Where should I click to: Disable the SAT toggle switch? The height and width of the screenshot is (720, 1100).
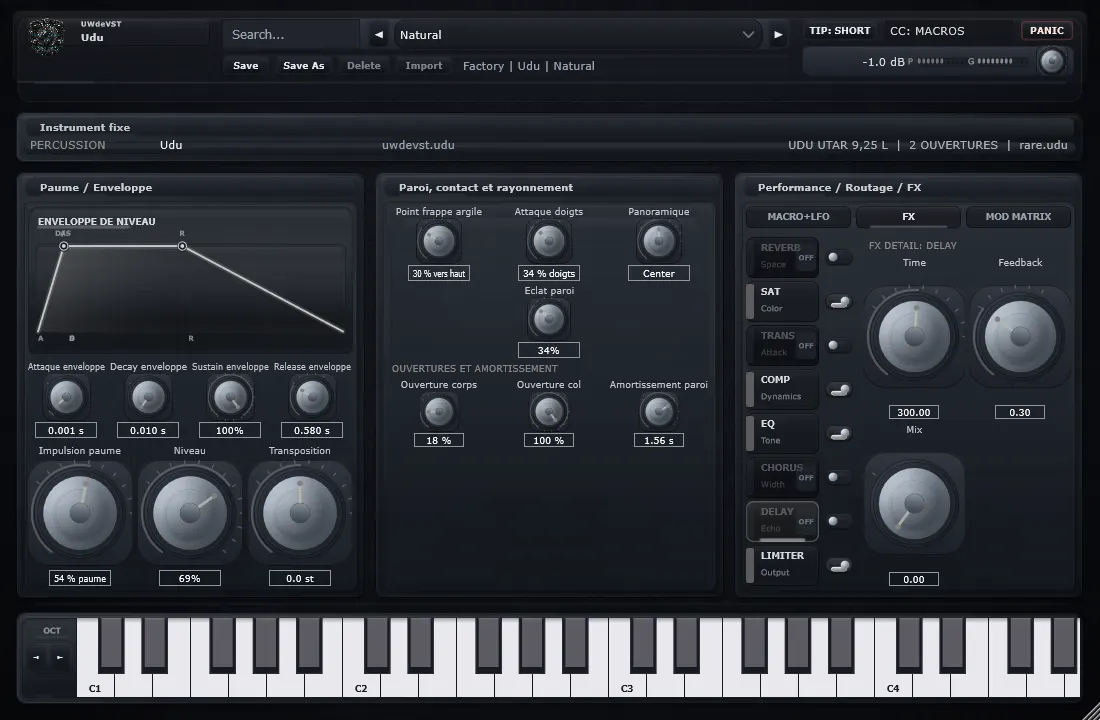click(838, 302)
